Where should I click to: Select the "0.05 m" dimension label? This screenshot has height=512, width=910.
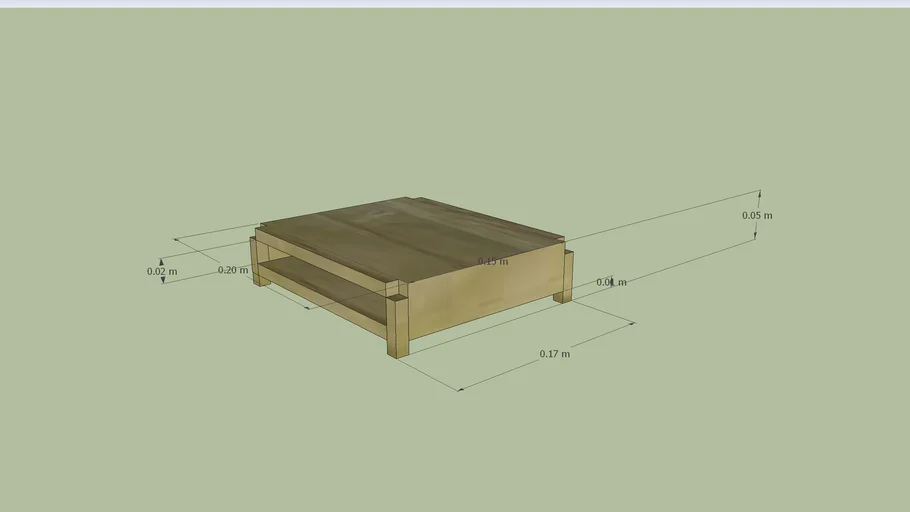[x=757, y=215]
